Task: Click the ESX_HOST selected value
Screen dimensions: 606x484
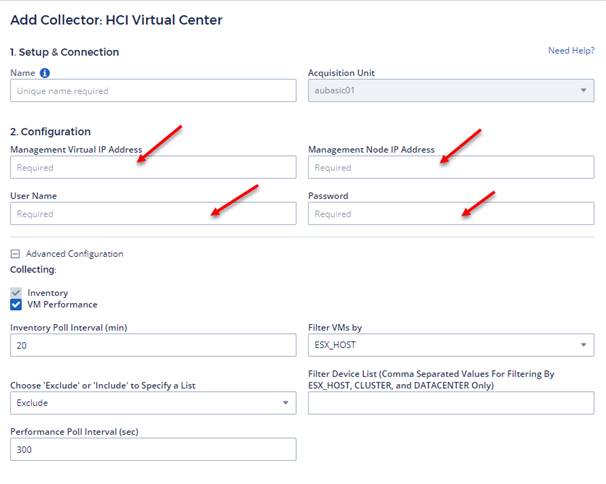Action: click(335, 345)
